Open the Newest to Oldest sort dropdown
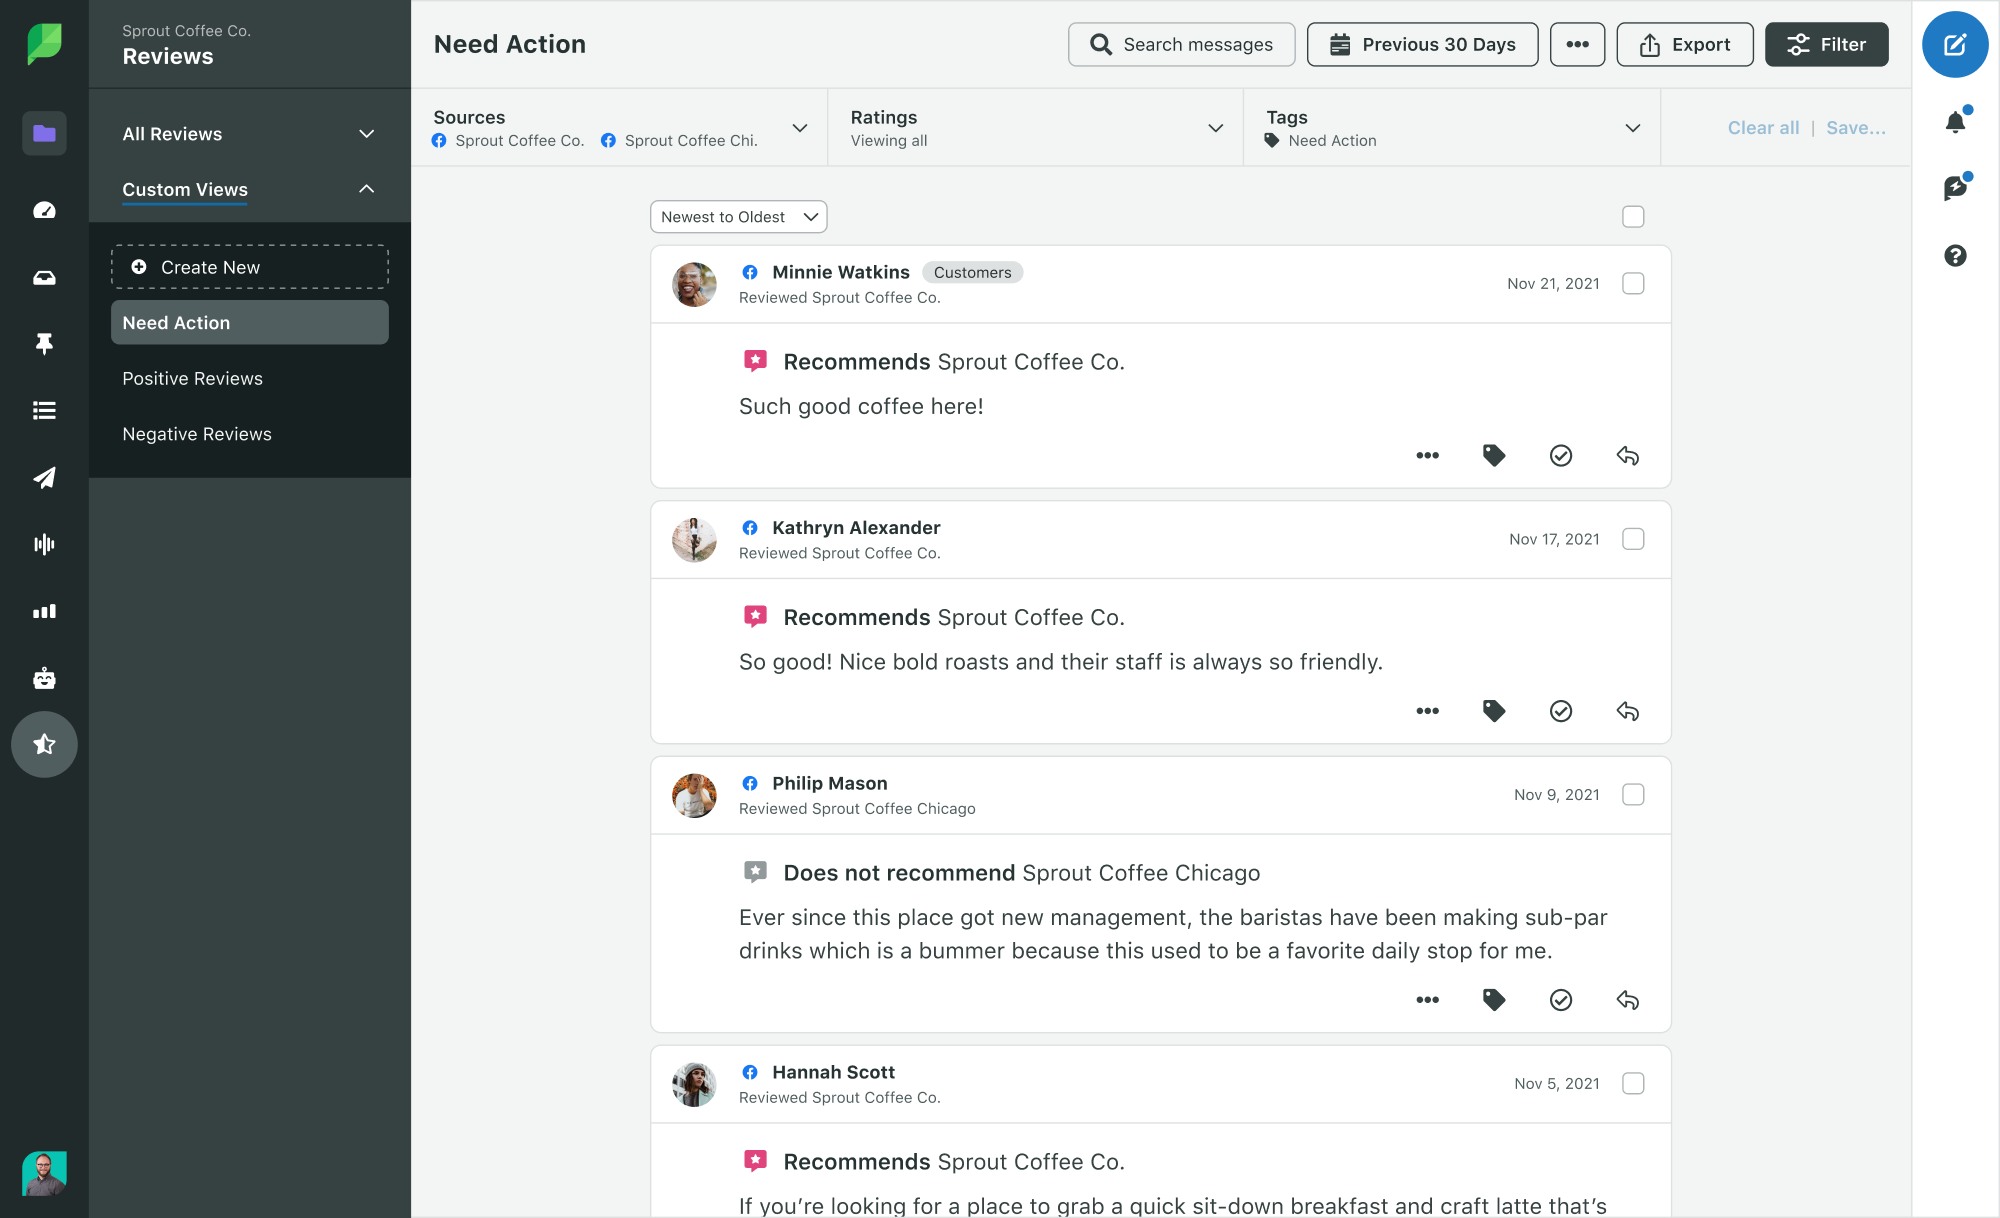 click(x=737, y=216)
